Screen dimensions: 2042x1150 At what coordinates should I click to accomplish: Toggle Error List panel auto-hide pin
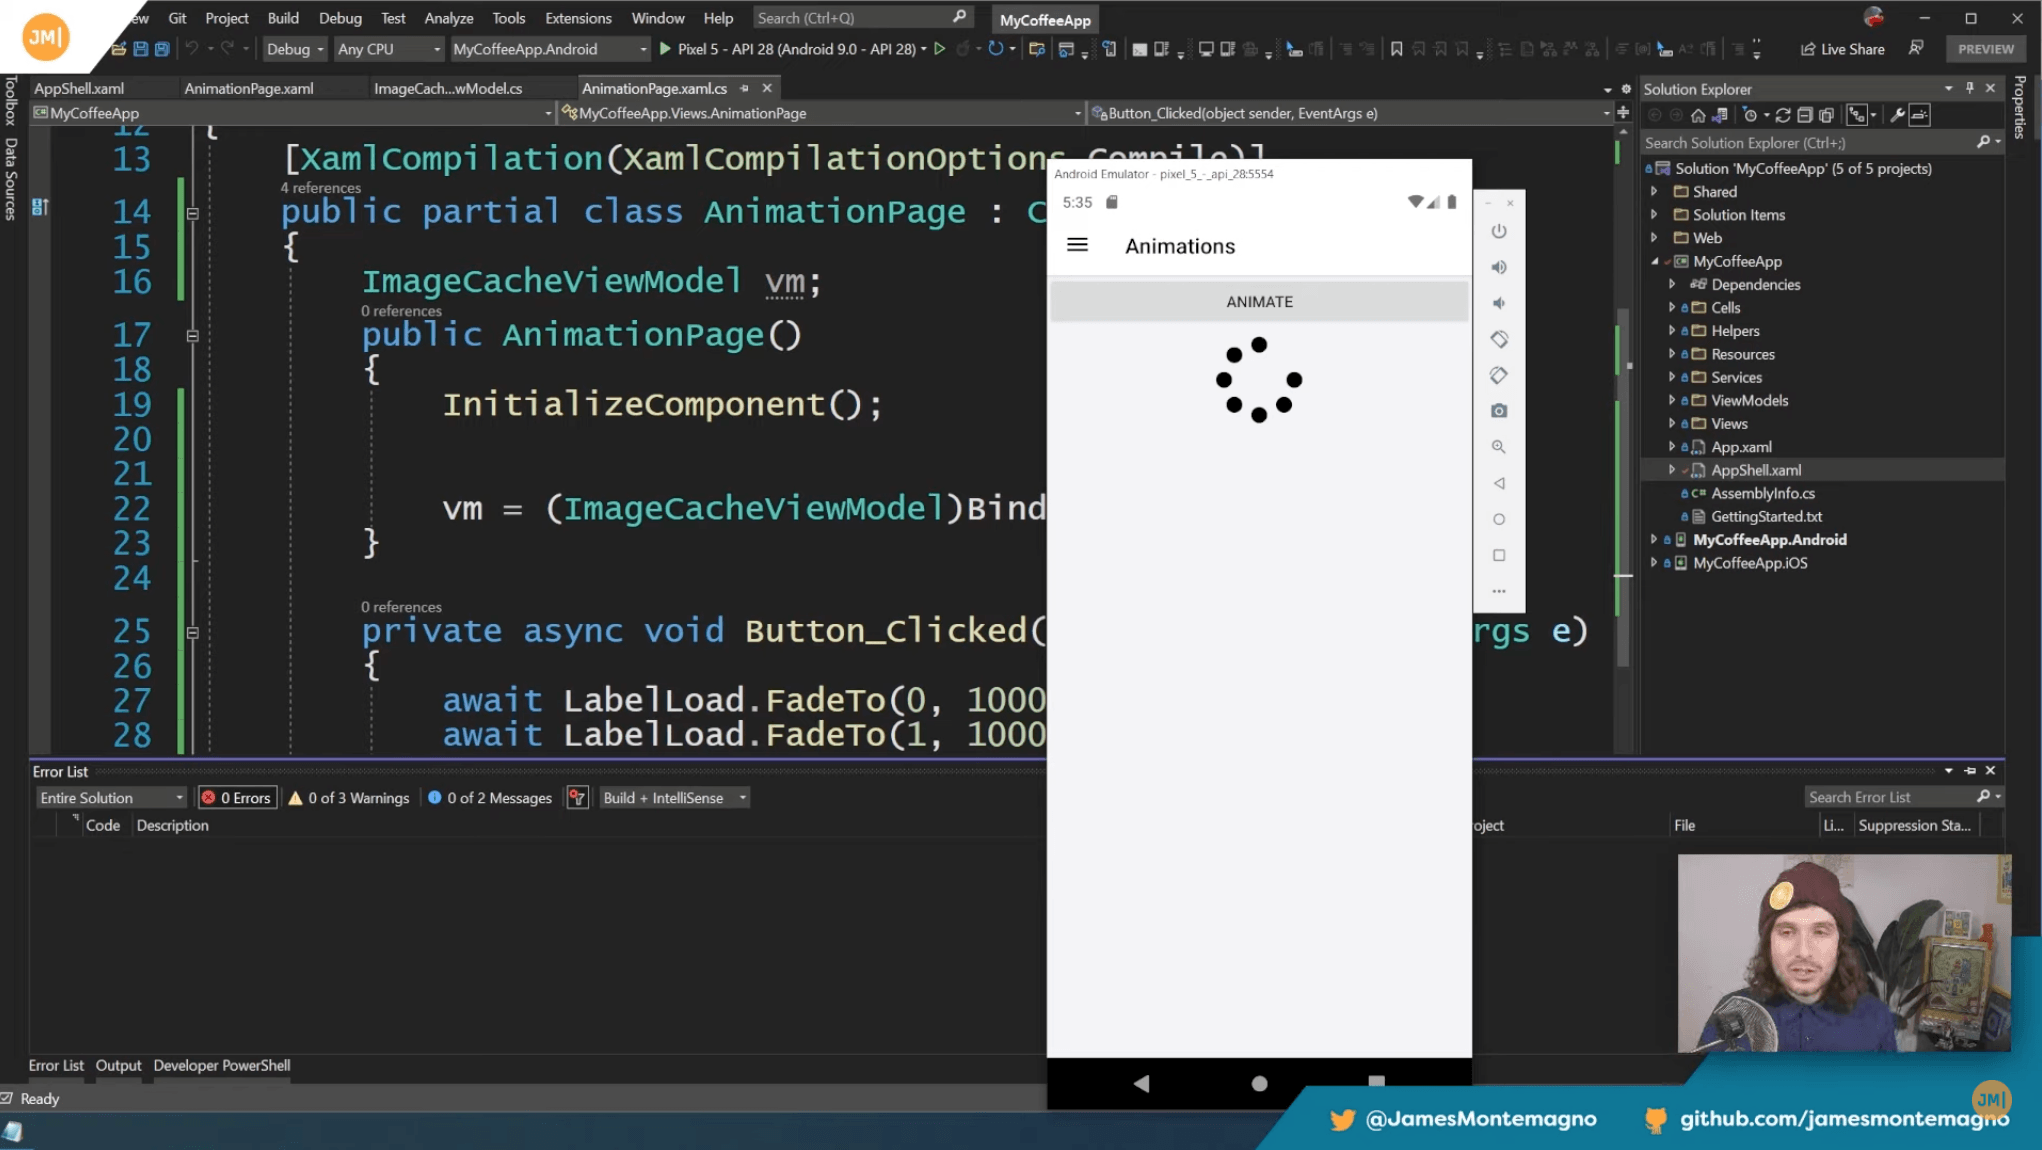1970,771
